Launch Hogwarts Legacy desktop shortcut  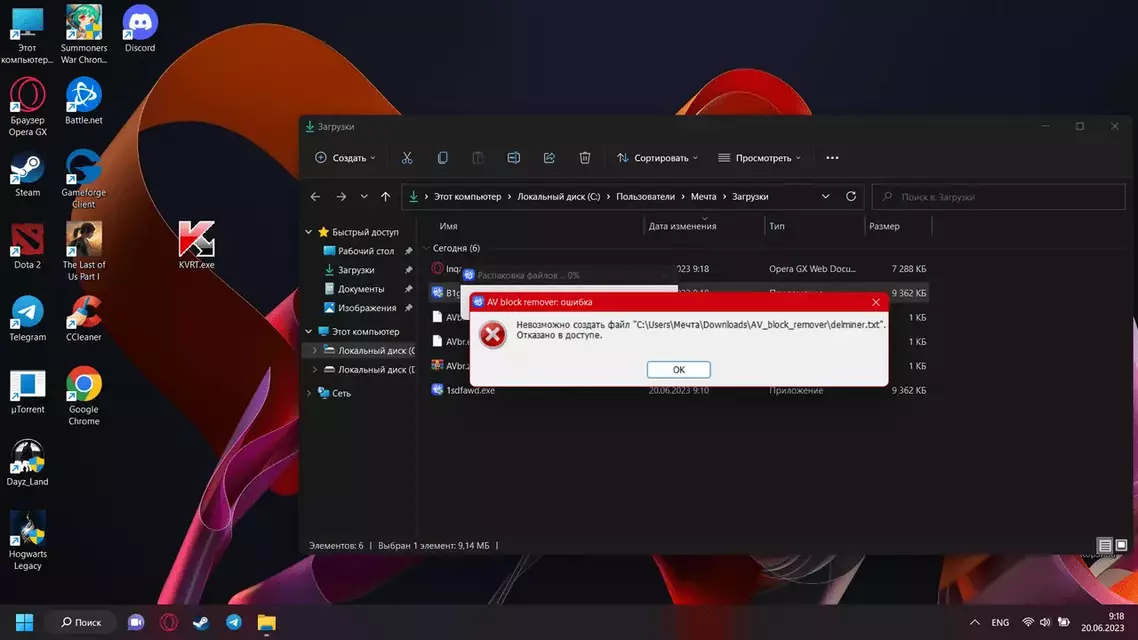point(28,540)
